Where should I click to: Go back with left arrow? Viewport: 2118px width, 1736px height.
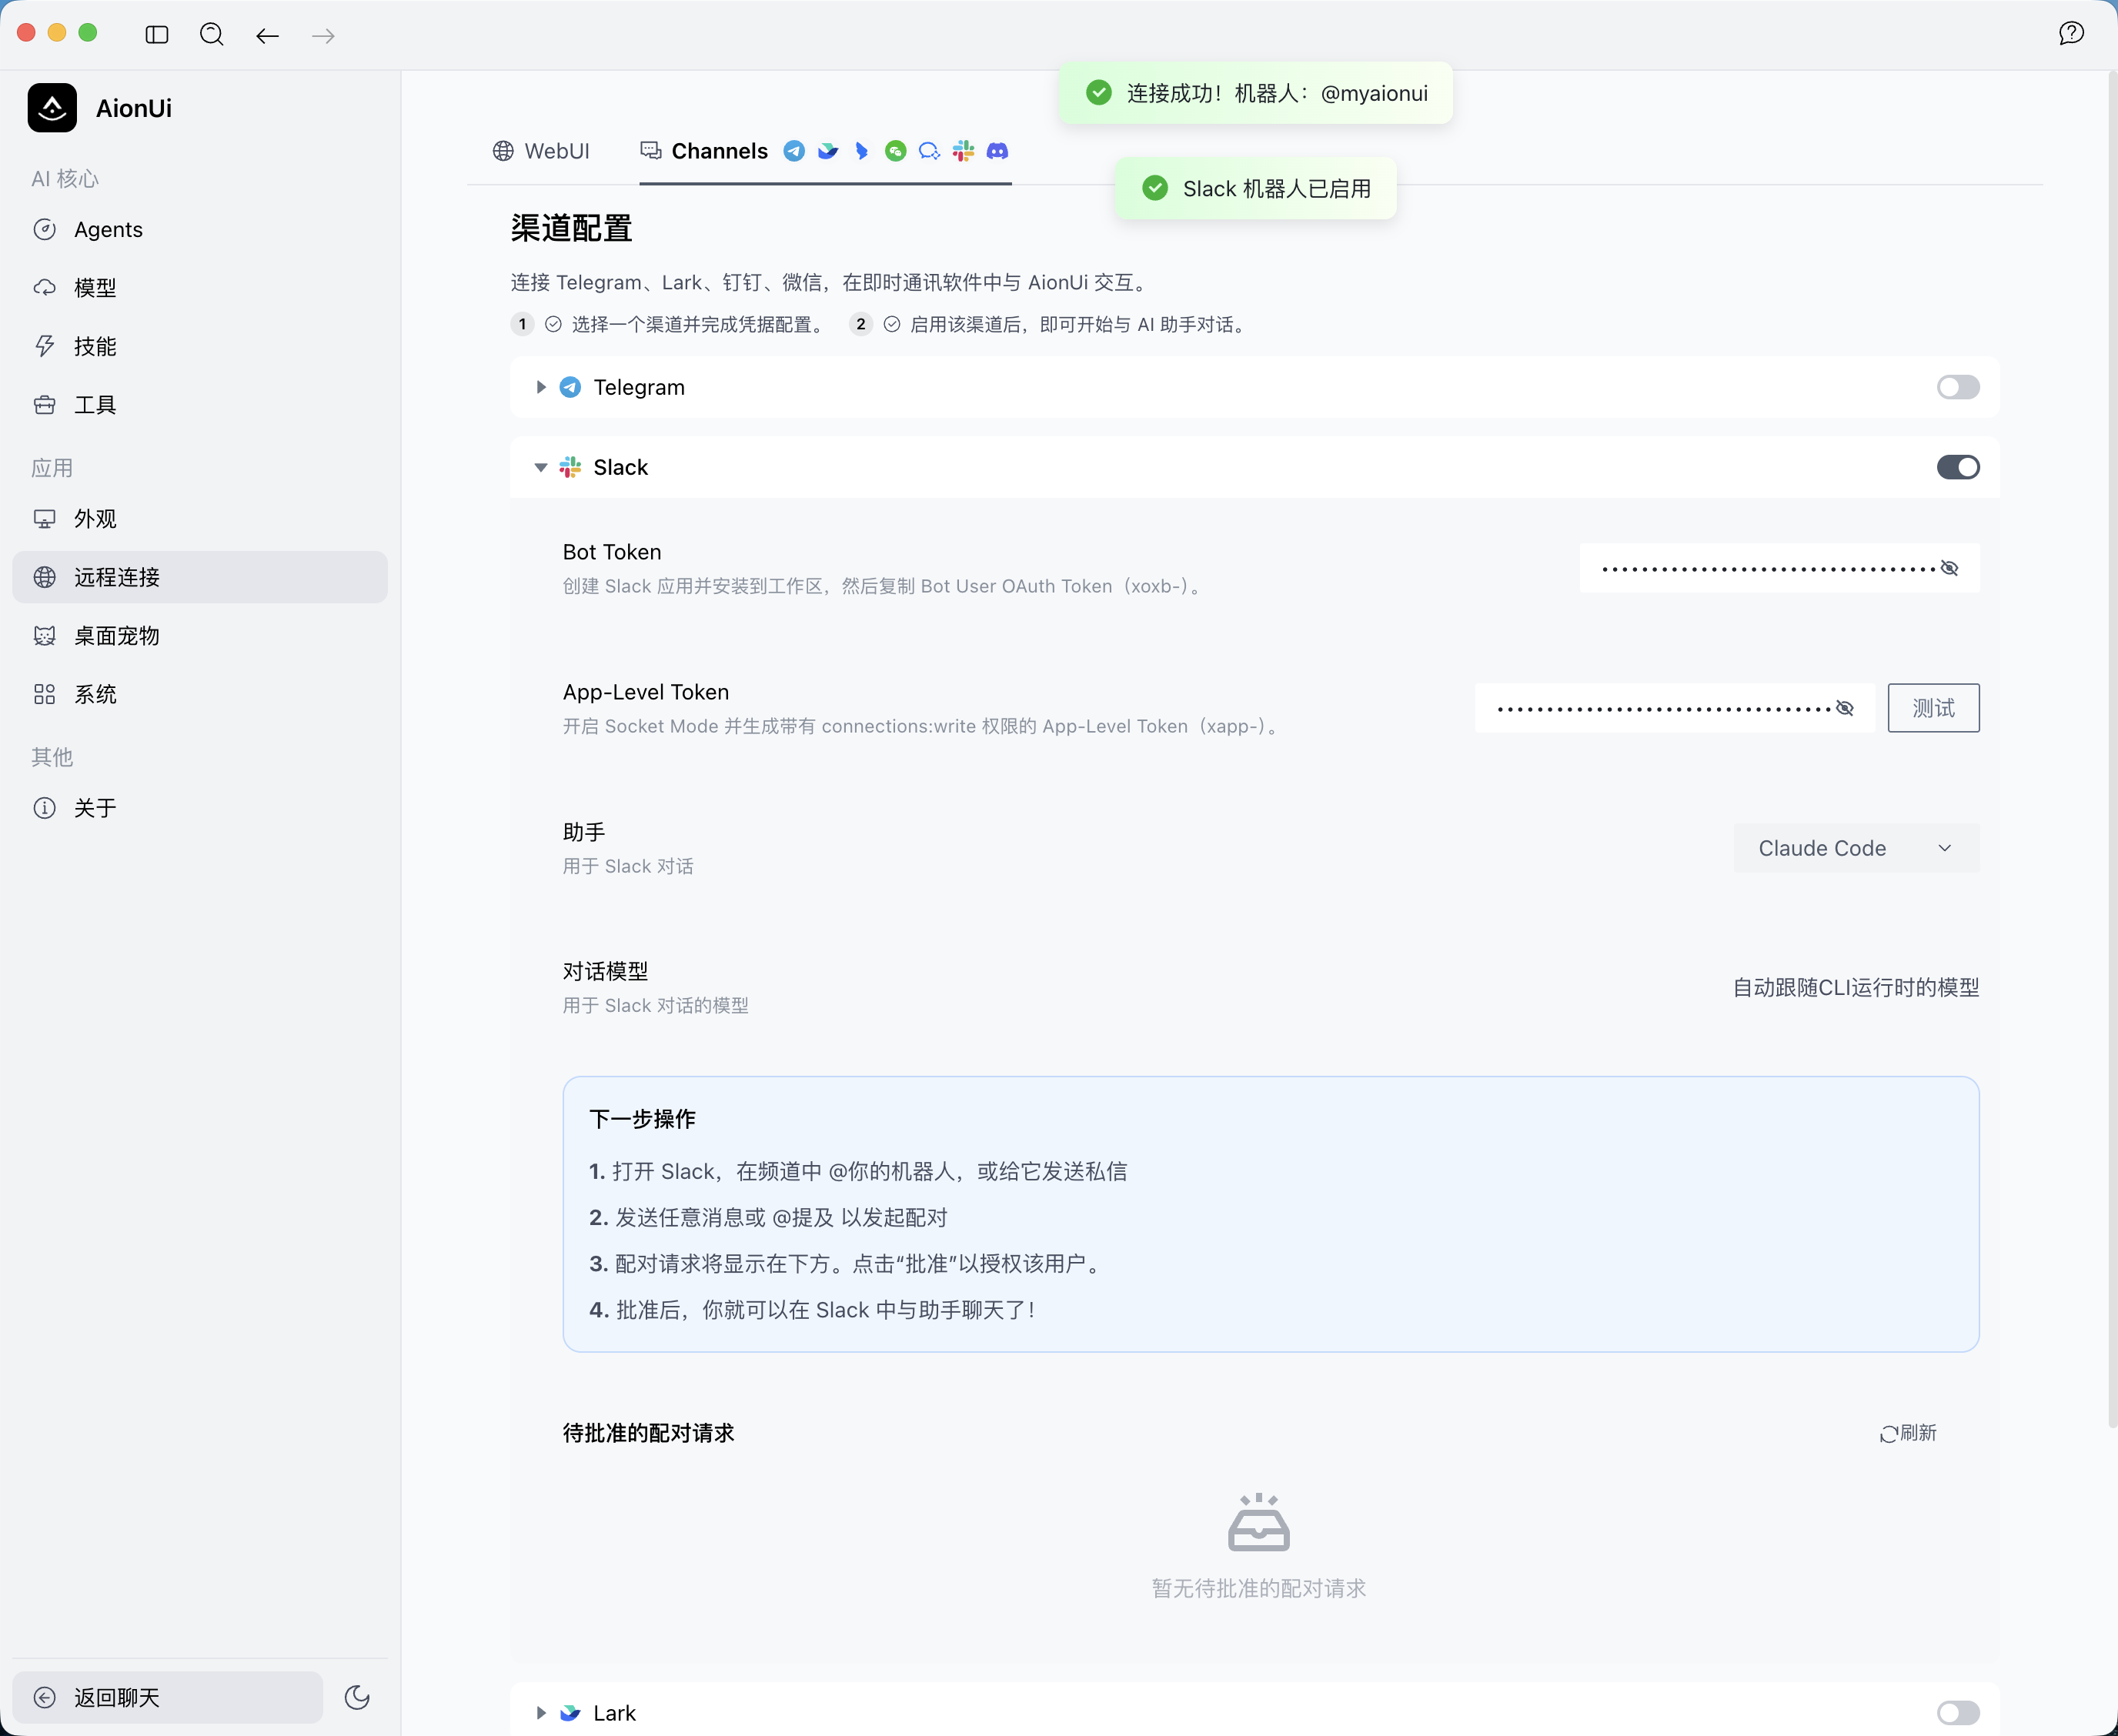[x=267, y=36]
